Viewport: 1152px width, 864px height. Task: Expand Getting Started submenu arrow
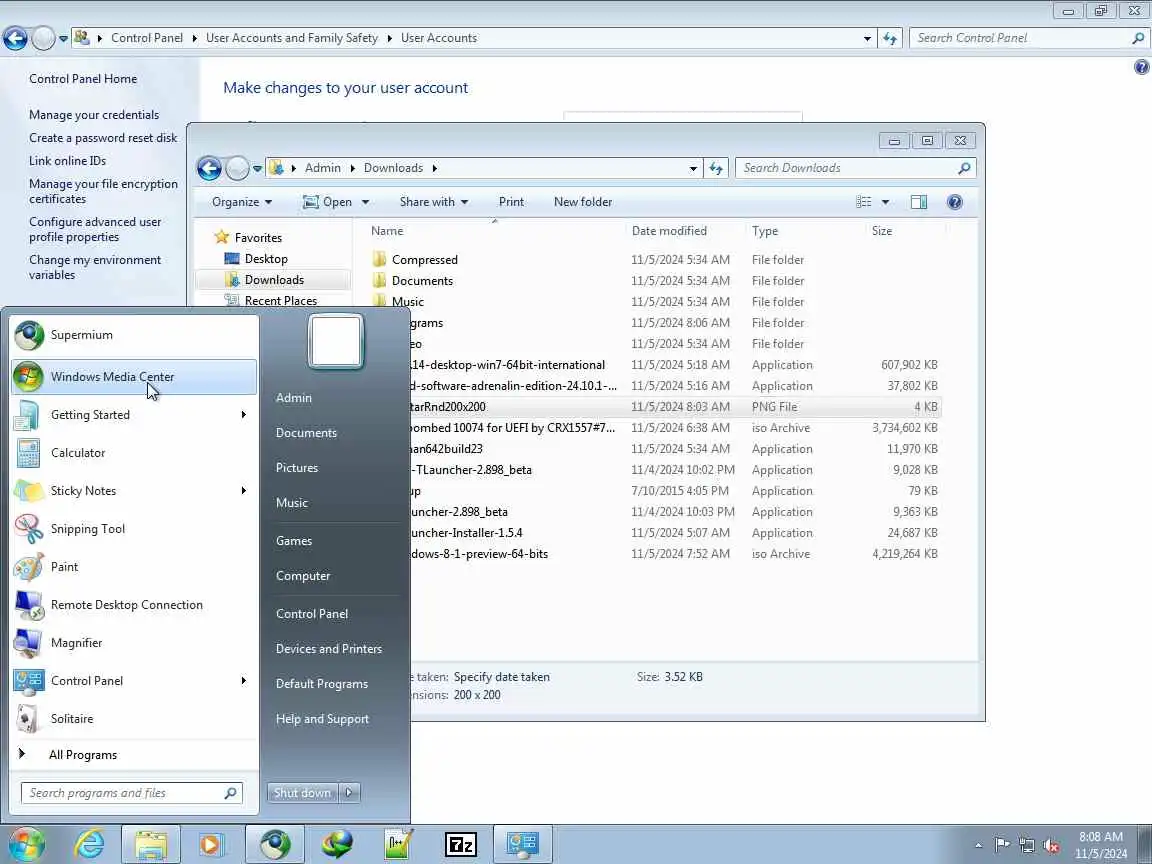coord(244,415)
